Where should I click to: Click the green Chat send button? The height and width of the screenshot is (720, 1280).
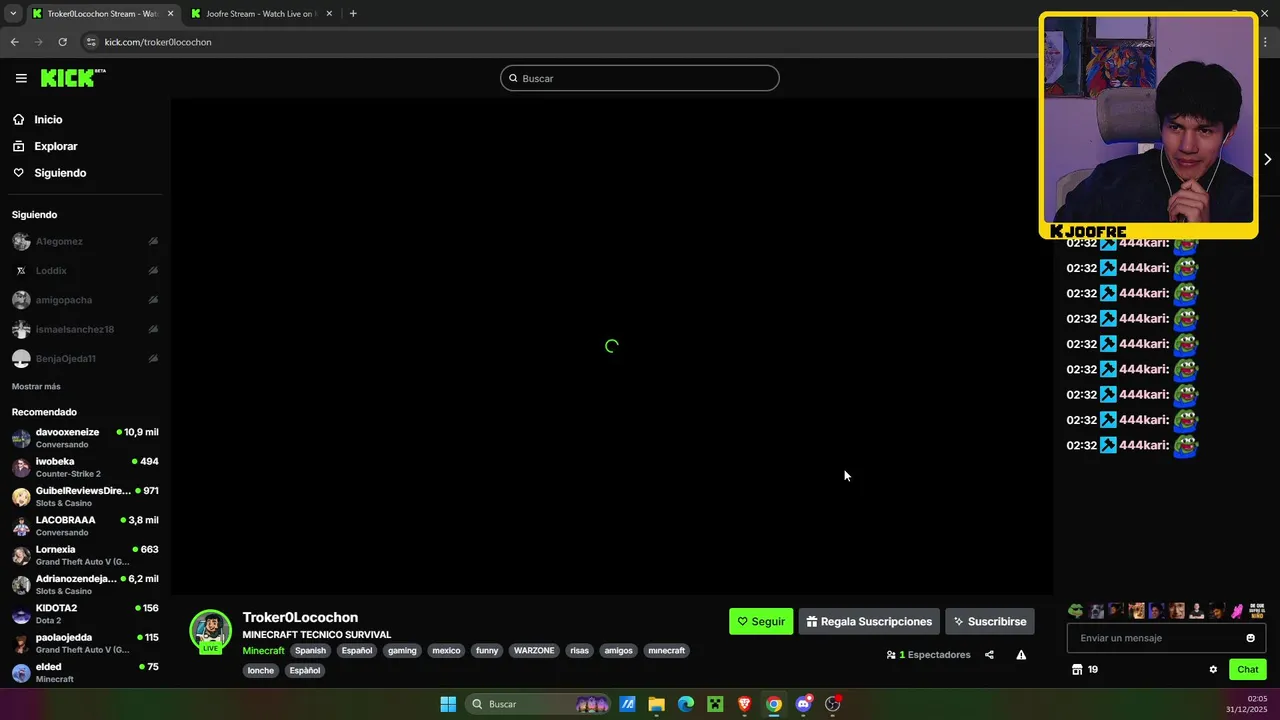point(1248,670)
